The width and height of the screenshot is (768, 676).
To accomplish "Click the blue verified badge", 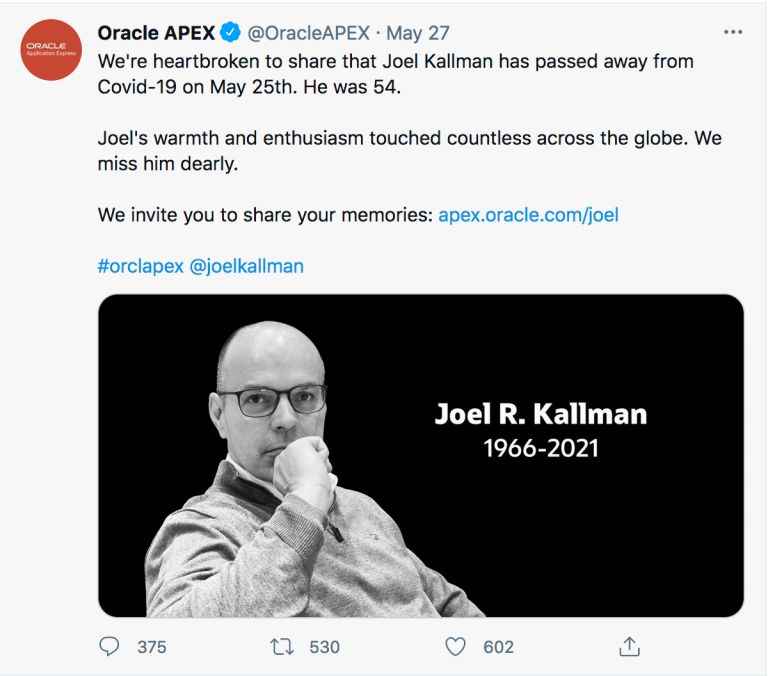I will 229,33.
